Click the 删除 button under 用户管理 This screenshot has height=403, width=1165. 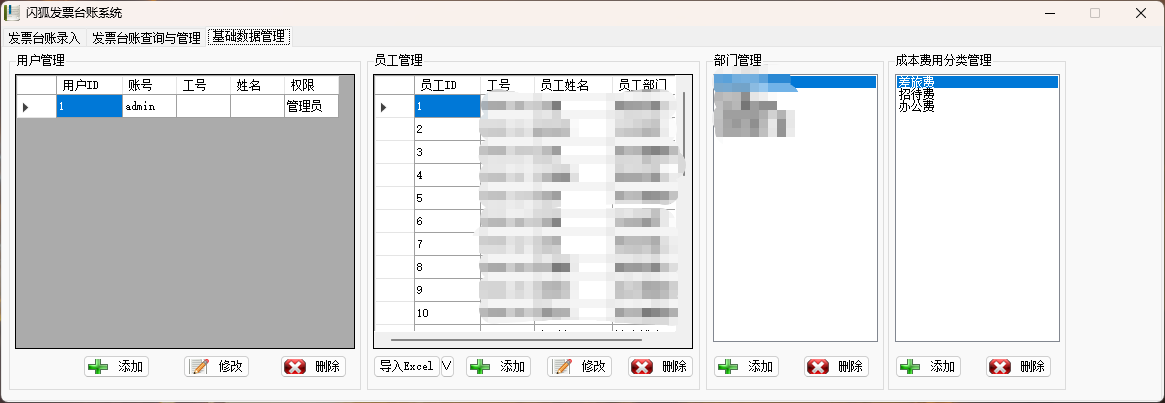click(x=313, y=367)
